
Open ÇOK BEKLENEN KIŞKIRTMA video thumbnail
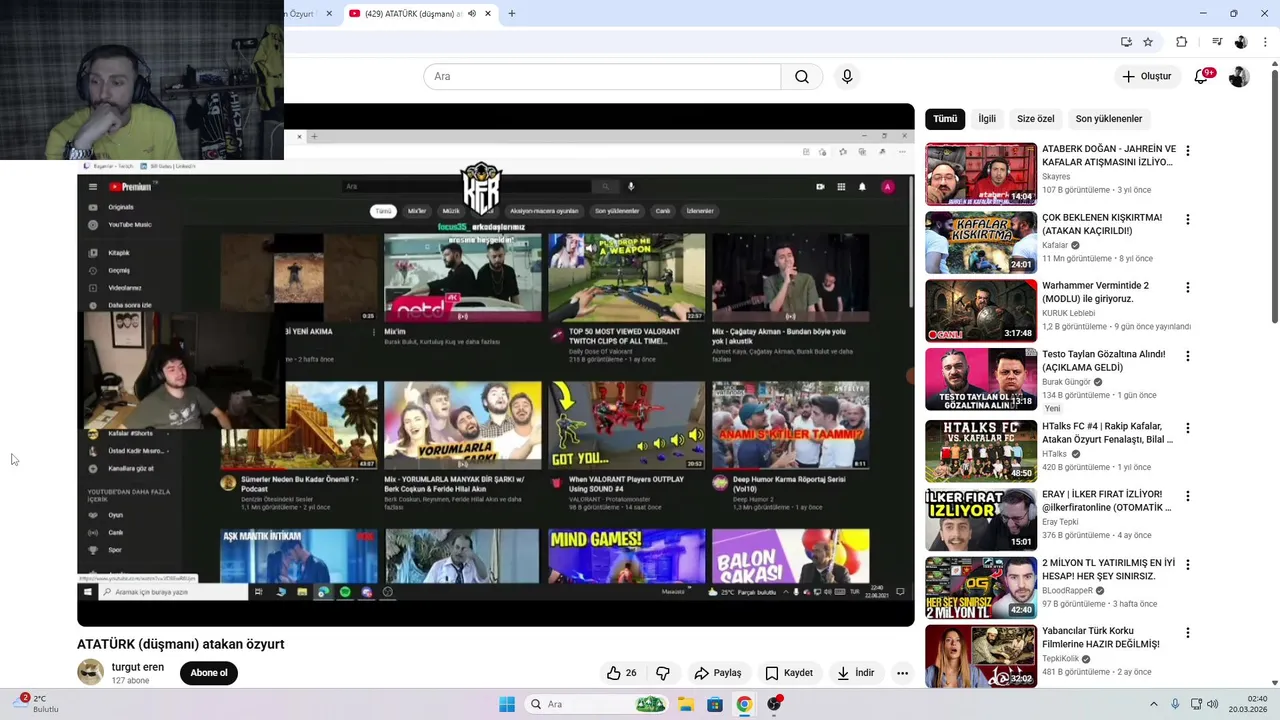(x=981, y=242)
